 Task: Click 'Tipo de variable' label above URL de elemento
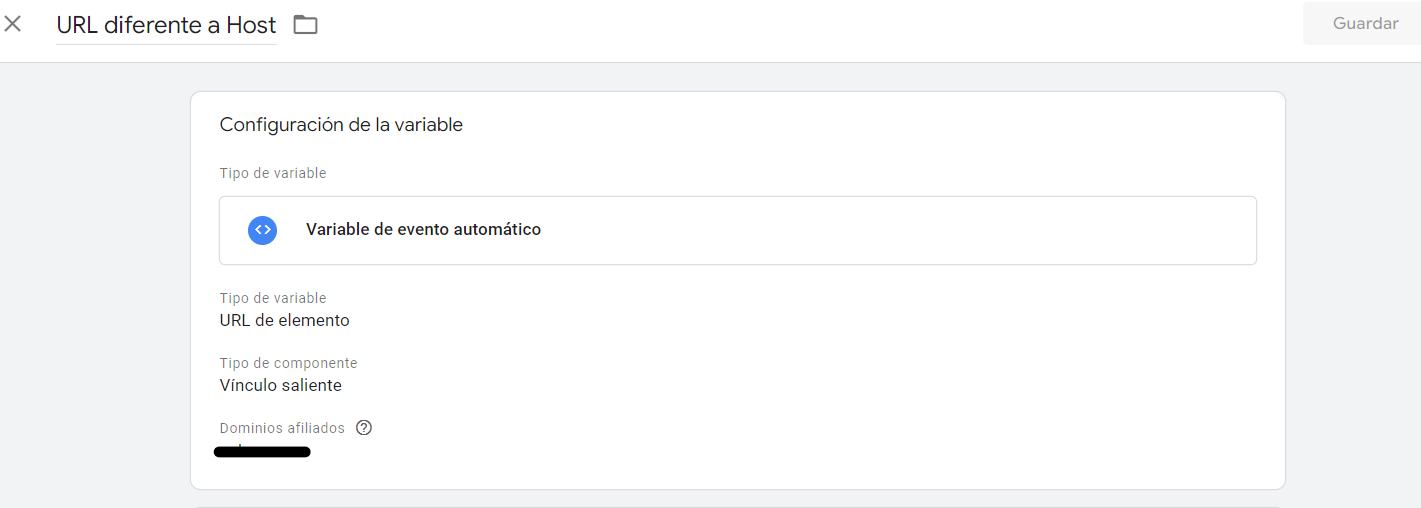pyautogui.click(x=273, y=298)
